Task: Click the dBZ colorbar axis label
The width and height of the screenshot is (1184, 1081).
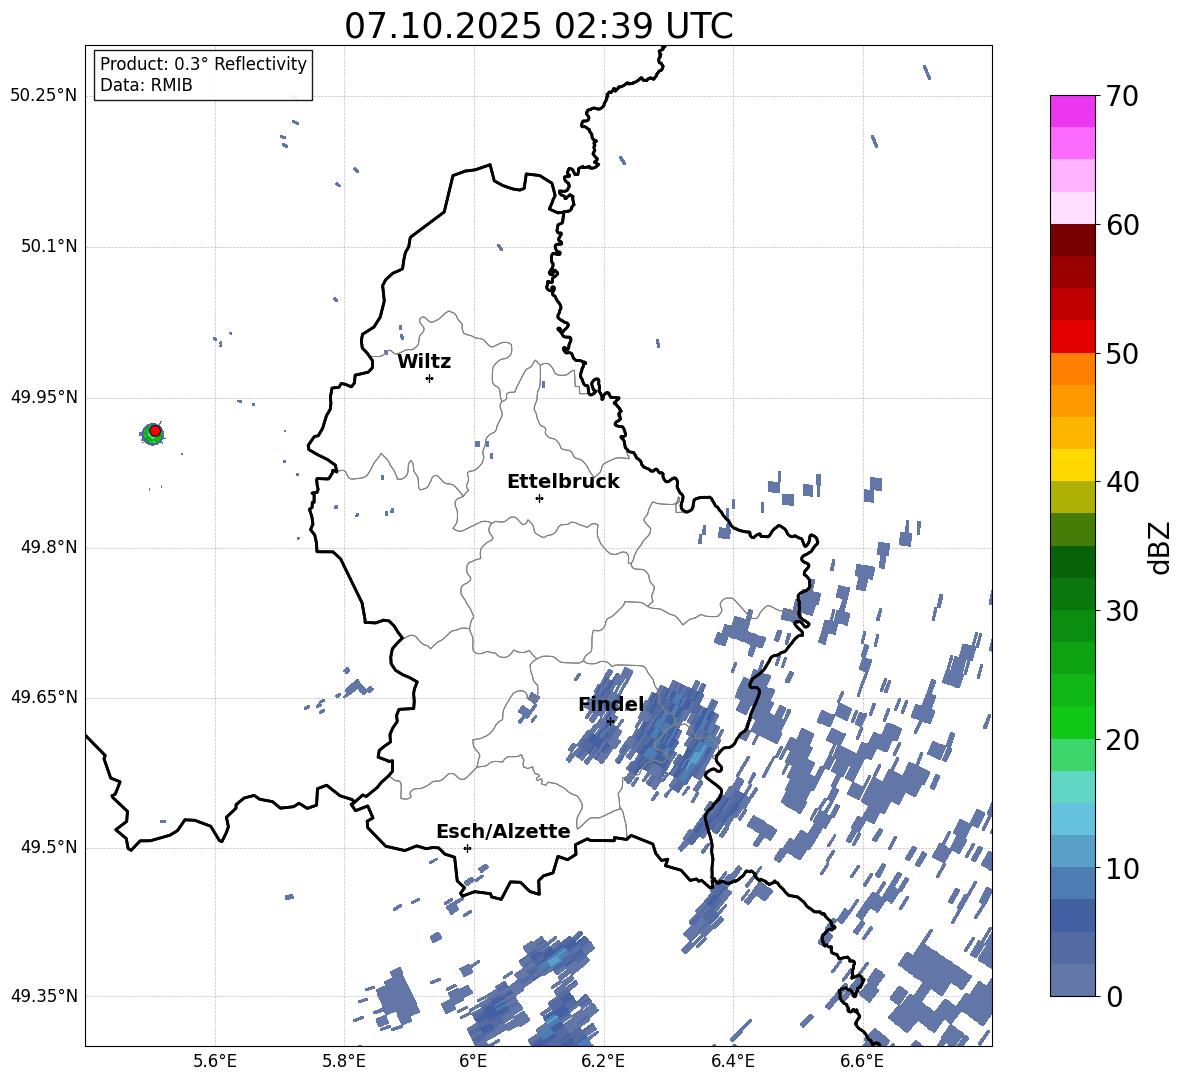Action: tap(1158, 547)
